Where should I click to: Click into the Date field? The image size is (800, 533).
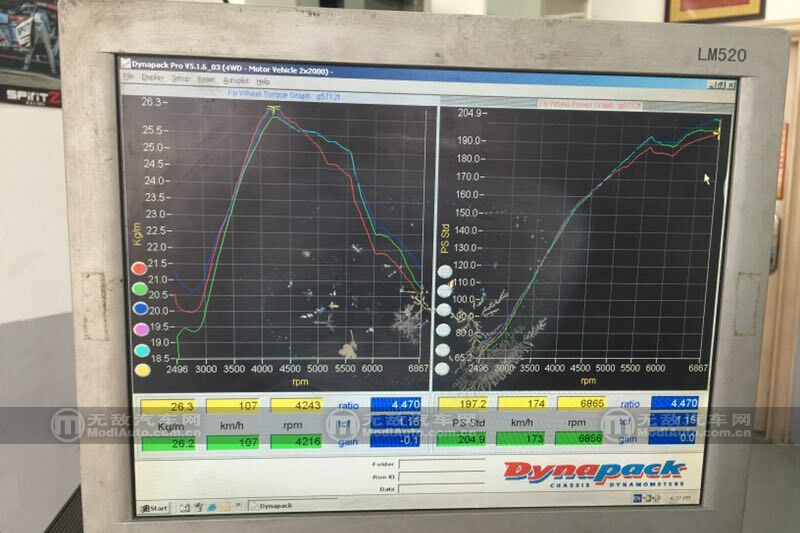pyautogui.click(x=442, y=489)
